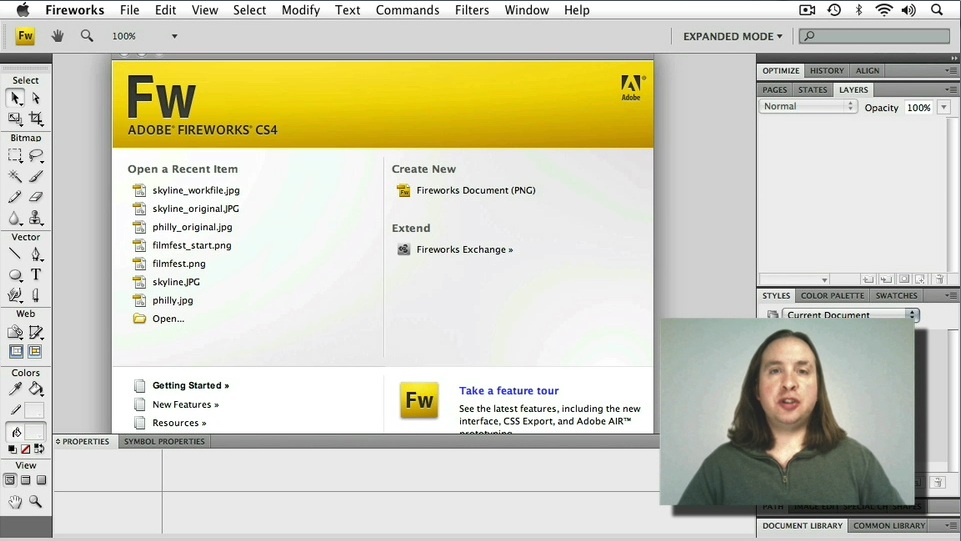This screenshot has width=961, height=541.
Task: Click the New Sub Layer icon in Layers panel
Action: (x=886, y=279)
